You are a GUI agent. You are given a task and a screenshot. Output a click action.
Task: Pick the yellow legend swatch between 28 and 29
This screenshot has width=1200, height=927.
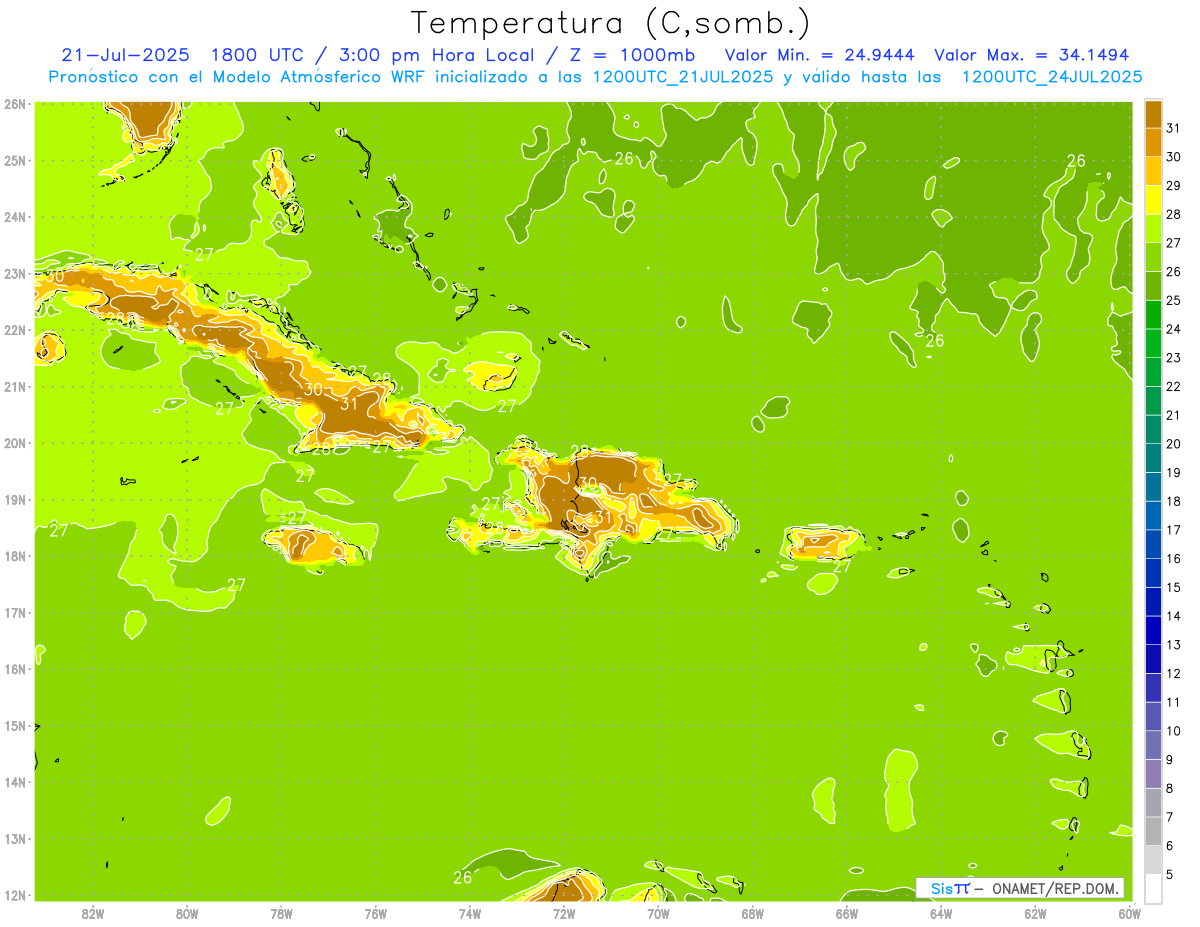[x=1154, y=200]
